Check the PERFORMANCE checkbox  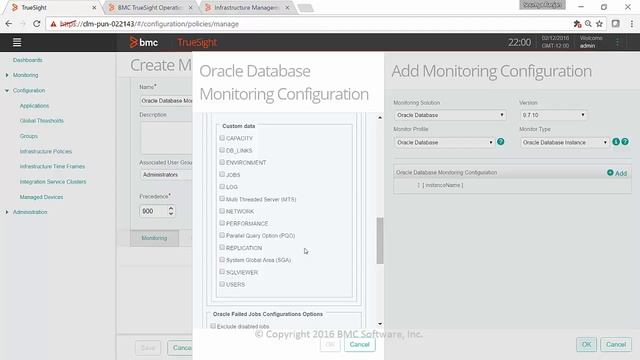click(222, 223)
